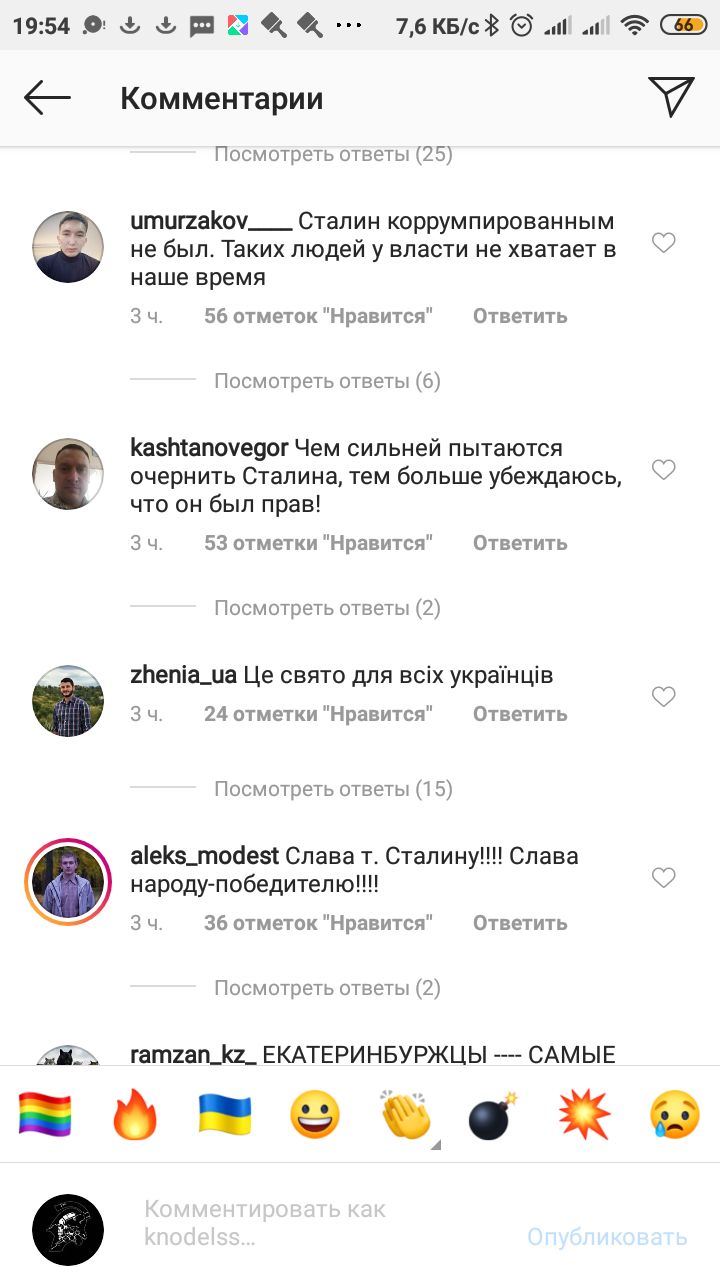Expand the 2 replies under kashtanovegor's comment

point(327,608)
